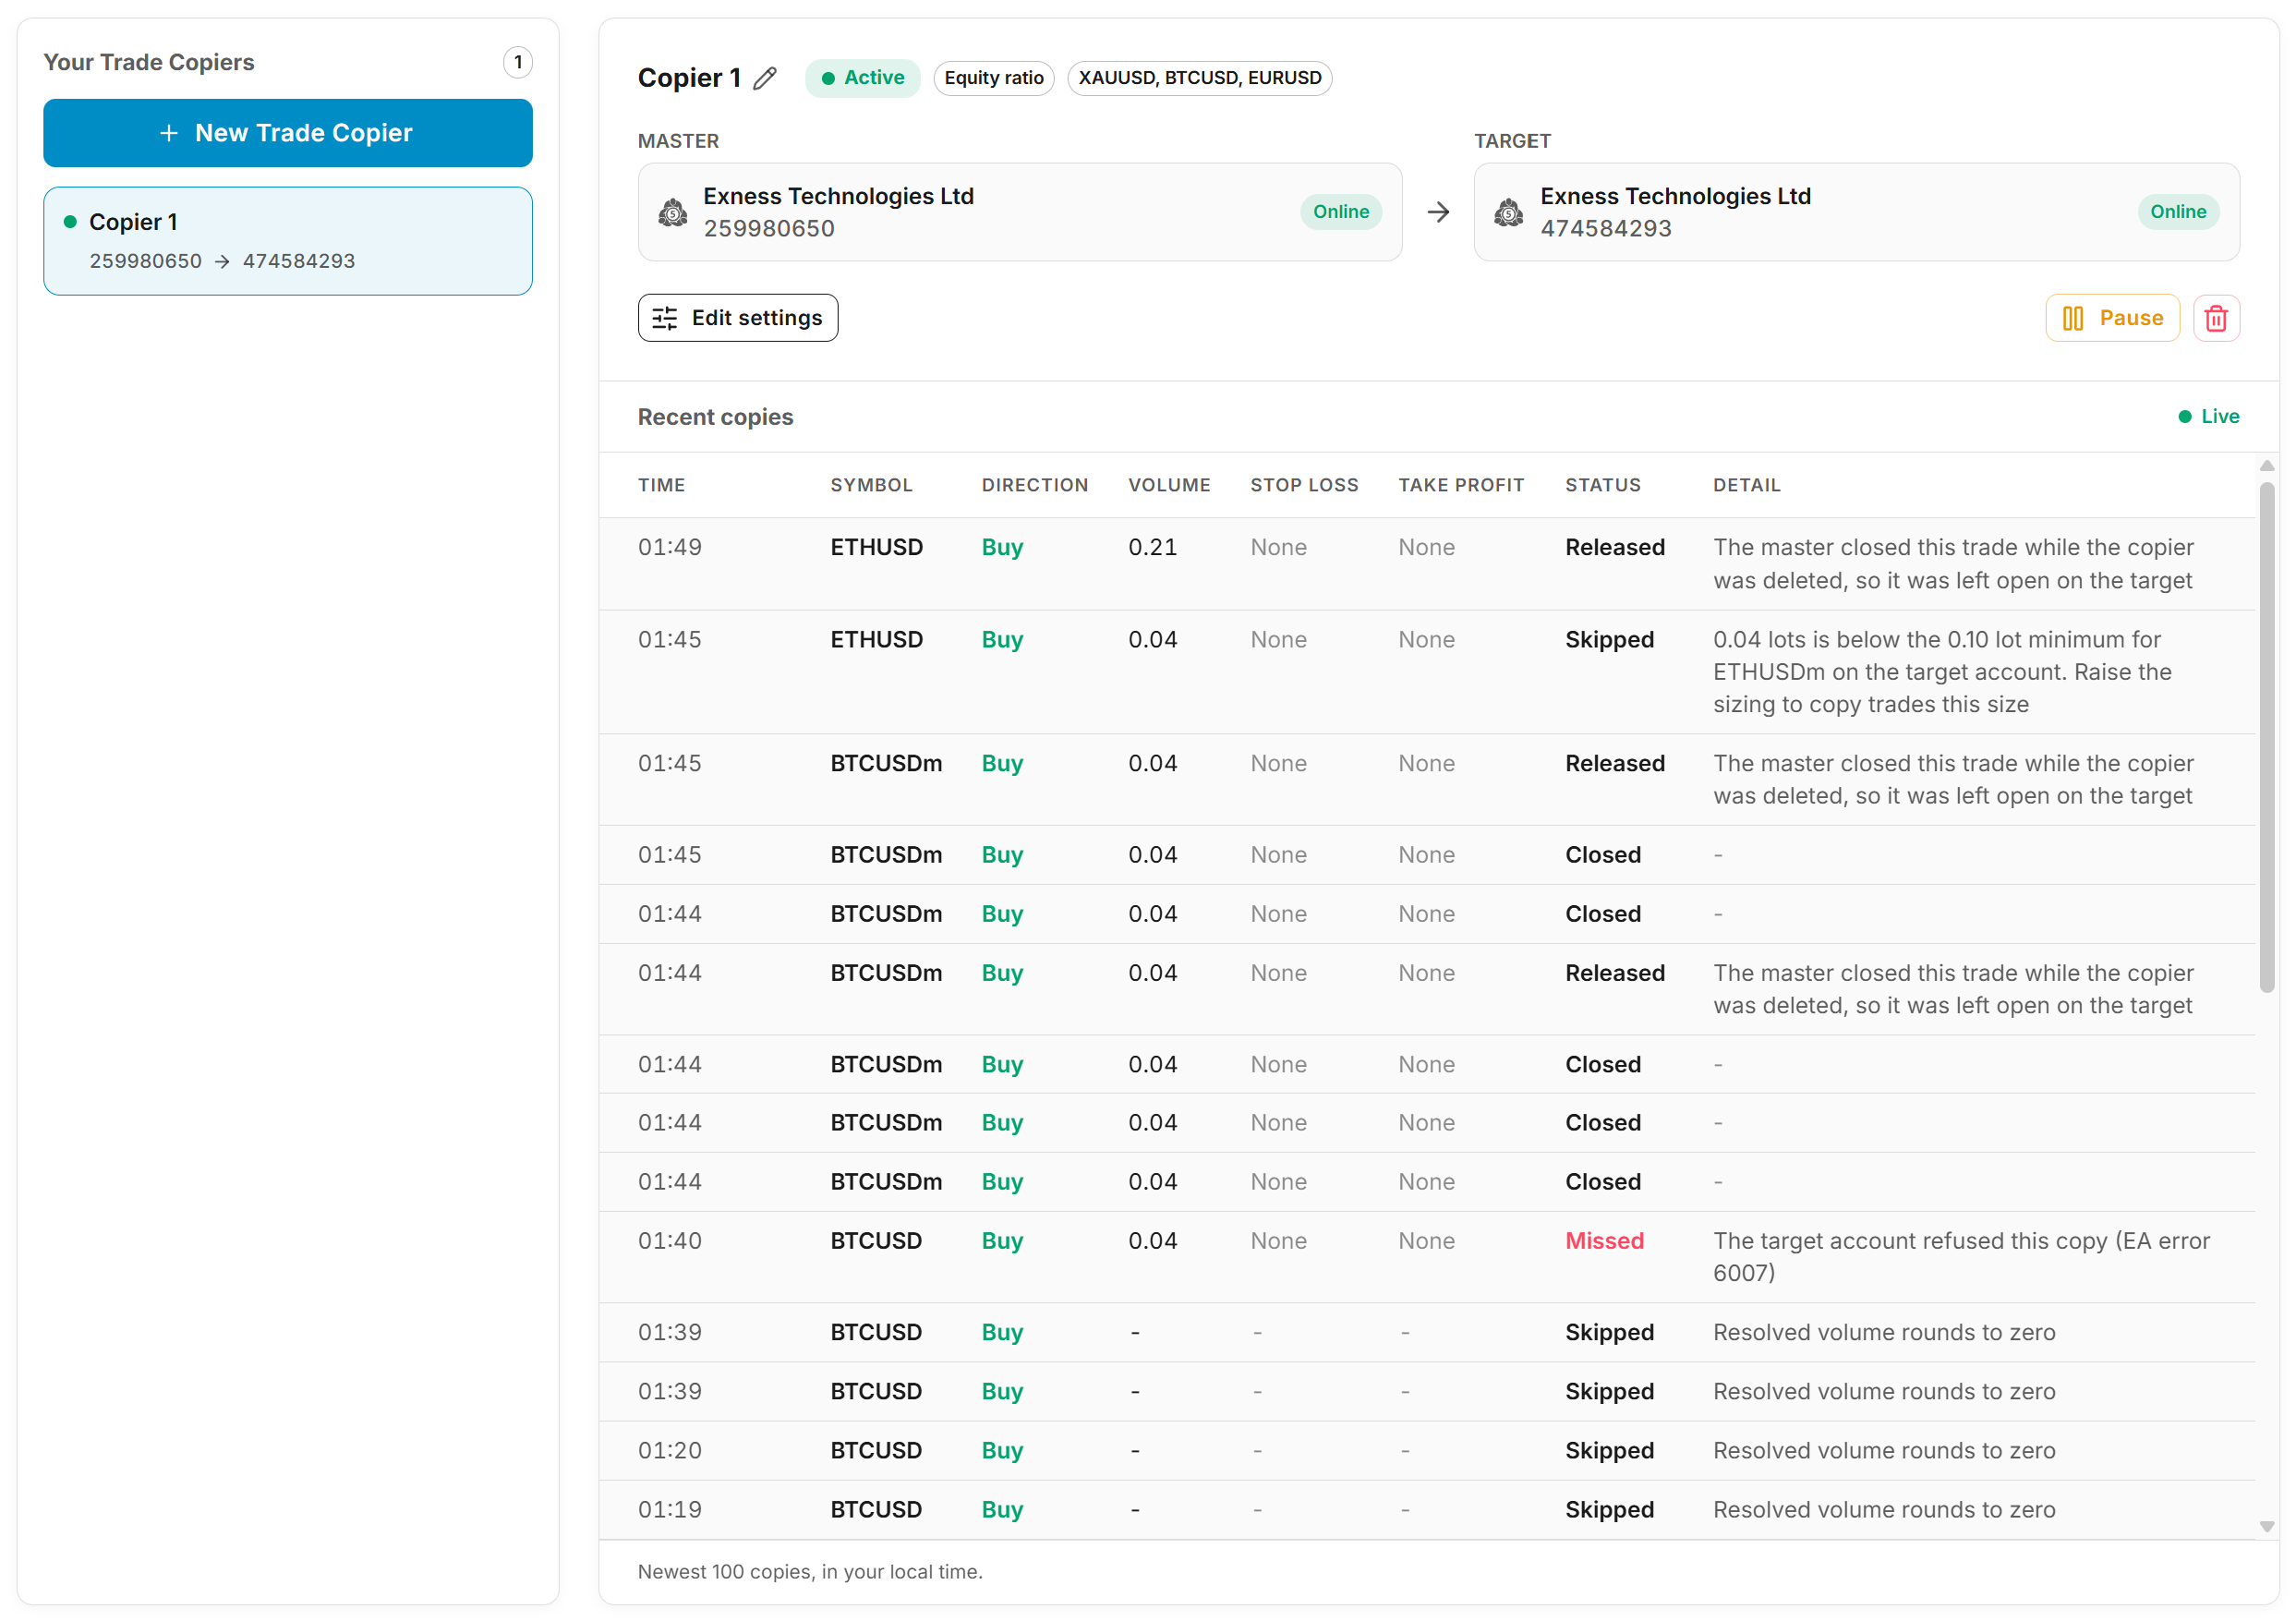Click the target account broker icon
Image resolution: width=2296 pixels, height=1621 pixels.
[1509, 212]
